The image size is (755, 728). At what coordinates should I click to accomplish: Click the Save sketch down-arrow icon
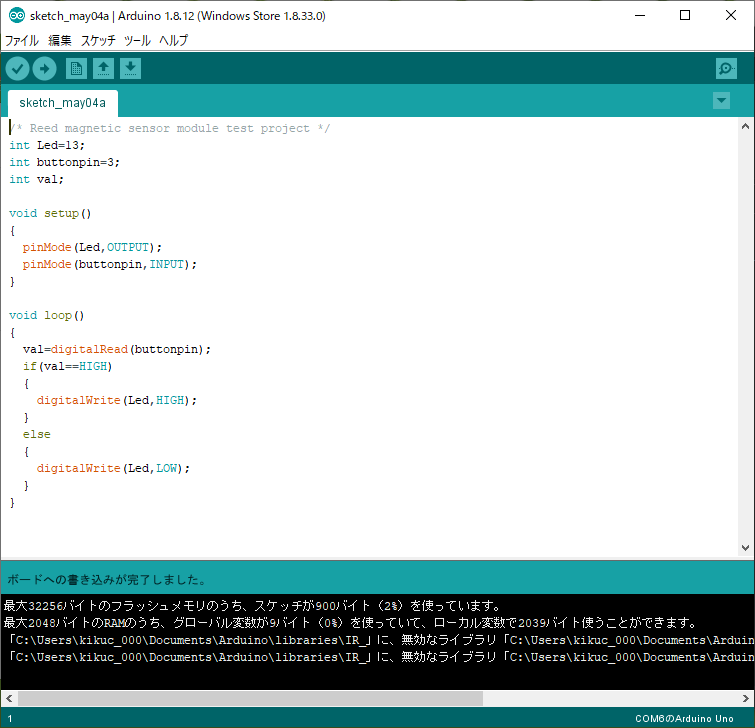tap(131, 68)
